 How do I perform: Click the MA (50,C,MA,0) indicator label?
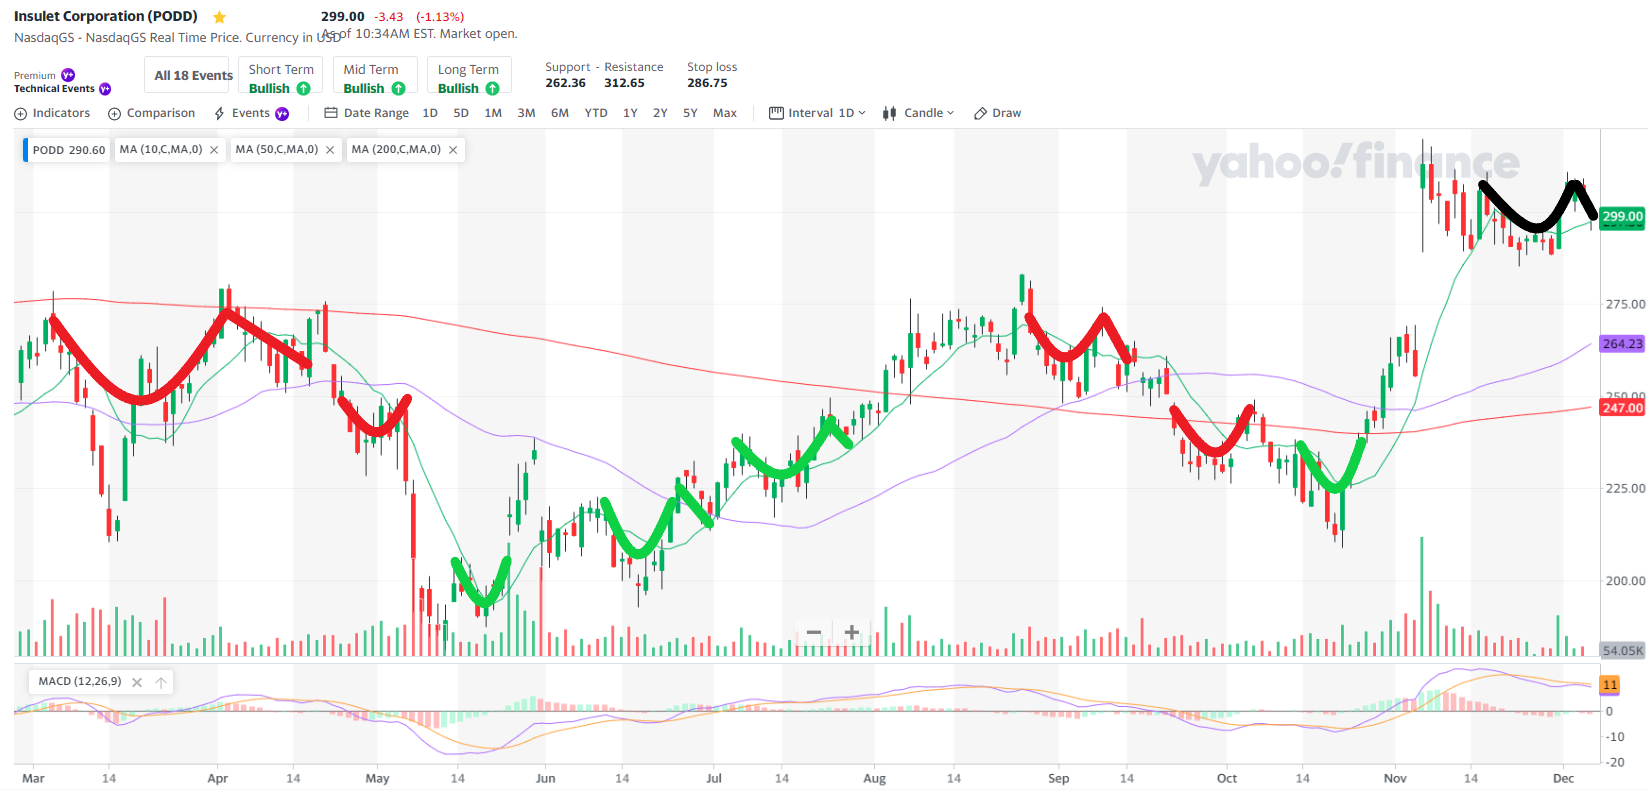(276, 150)
